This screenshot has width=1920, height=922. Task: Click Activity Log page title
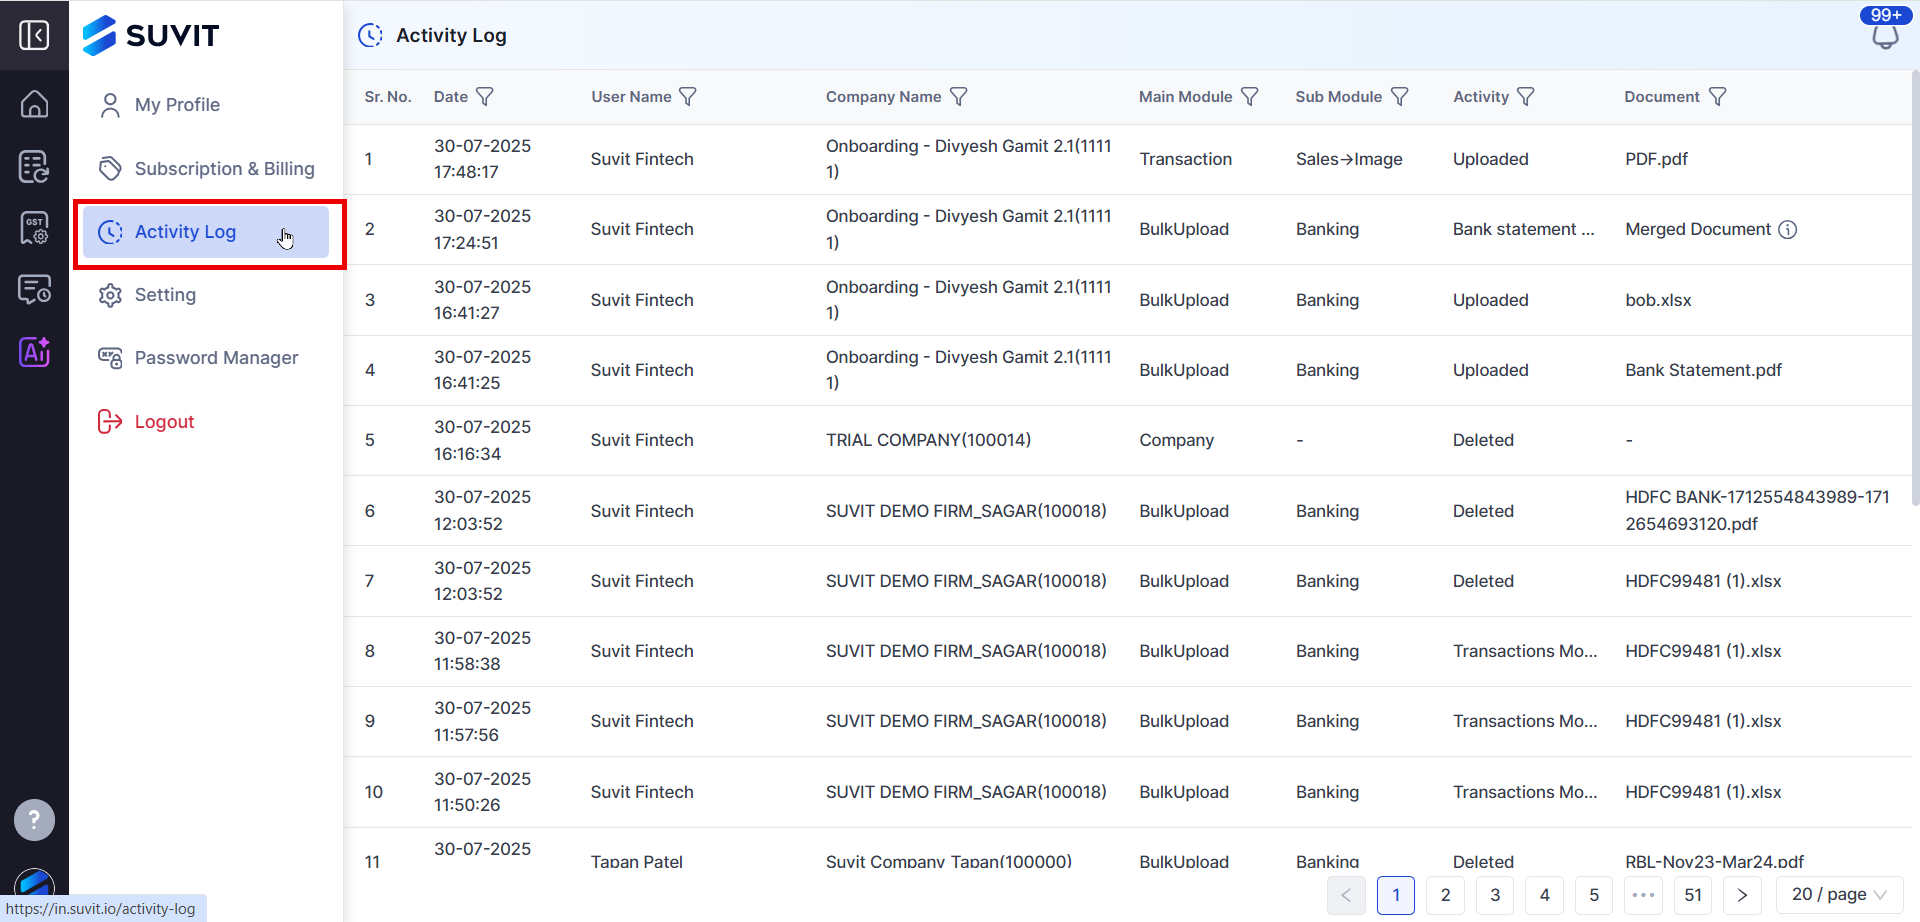click(451, 35)
